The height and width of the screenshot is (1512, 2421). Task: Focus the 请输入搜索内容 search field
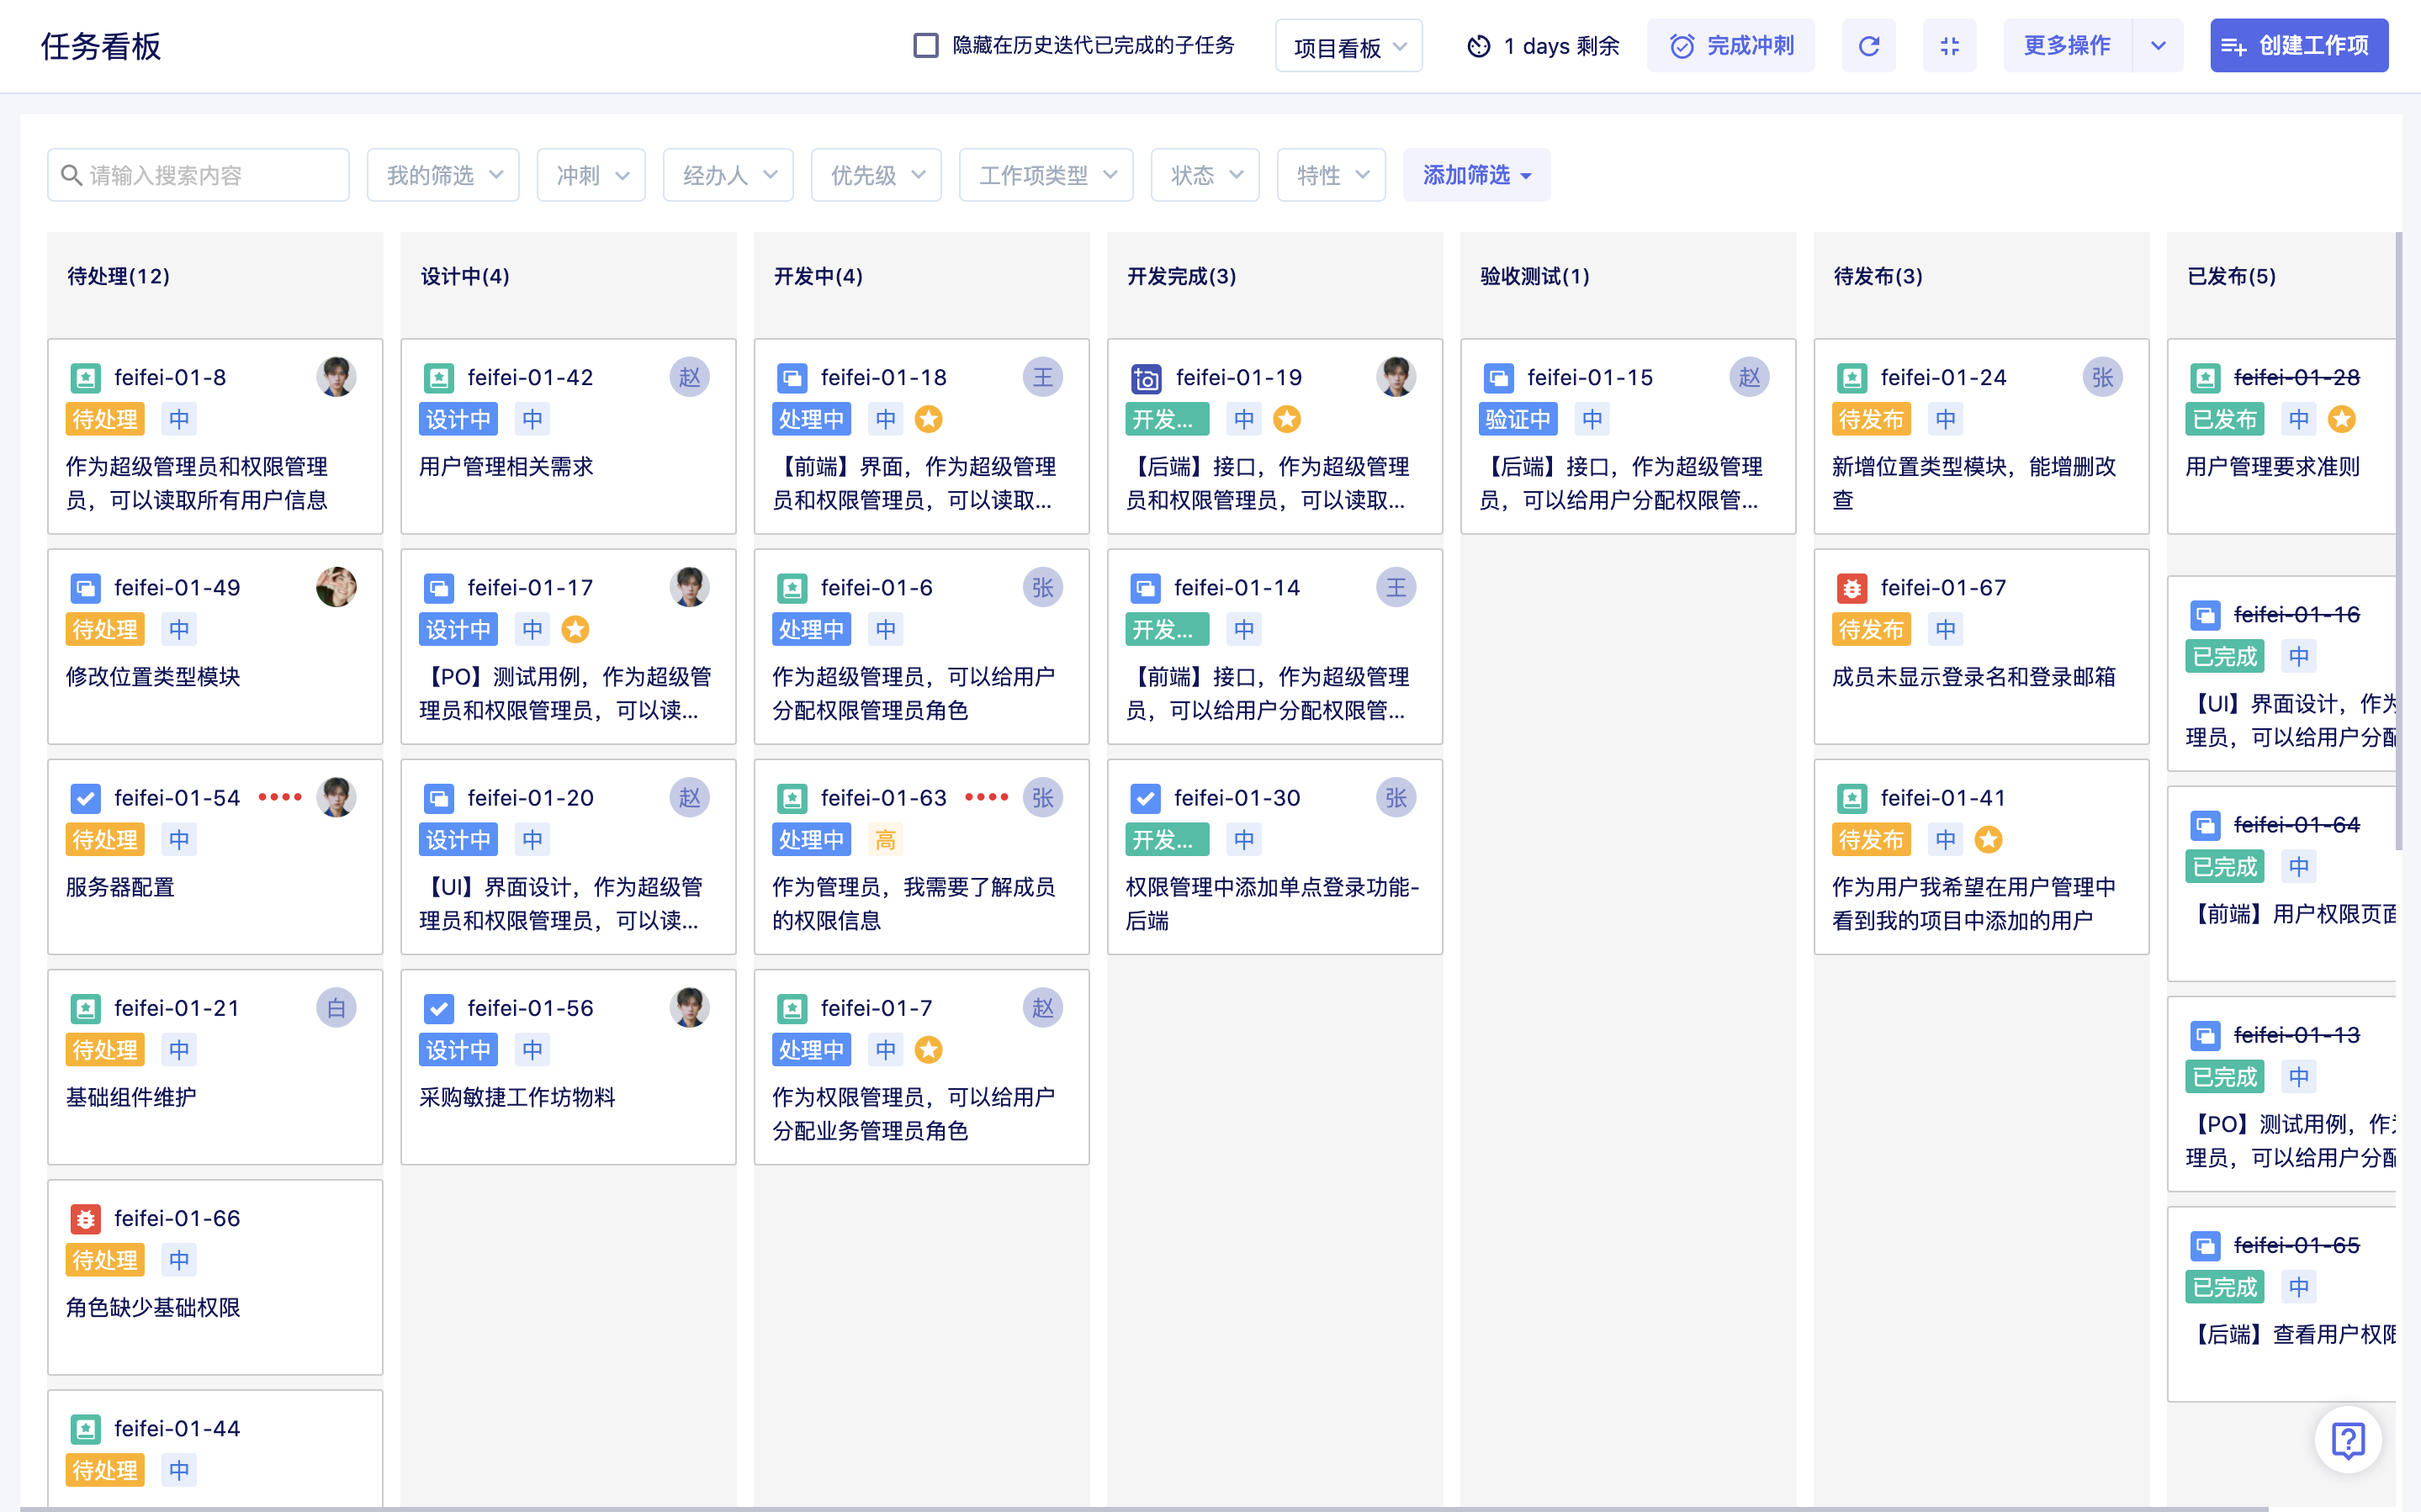coord(198,176)
